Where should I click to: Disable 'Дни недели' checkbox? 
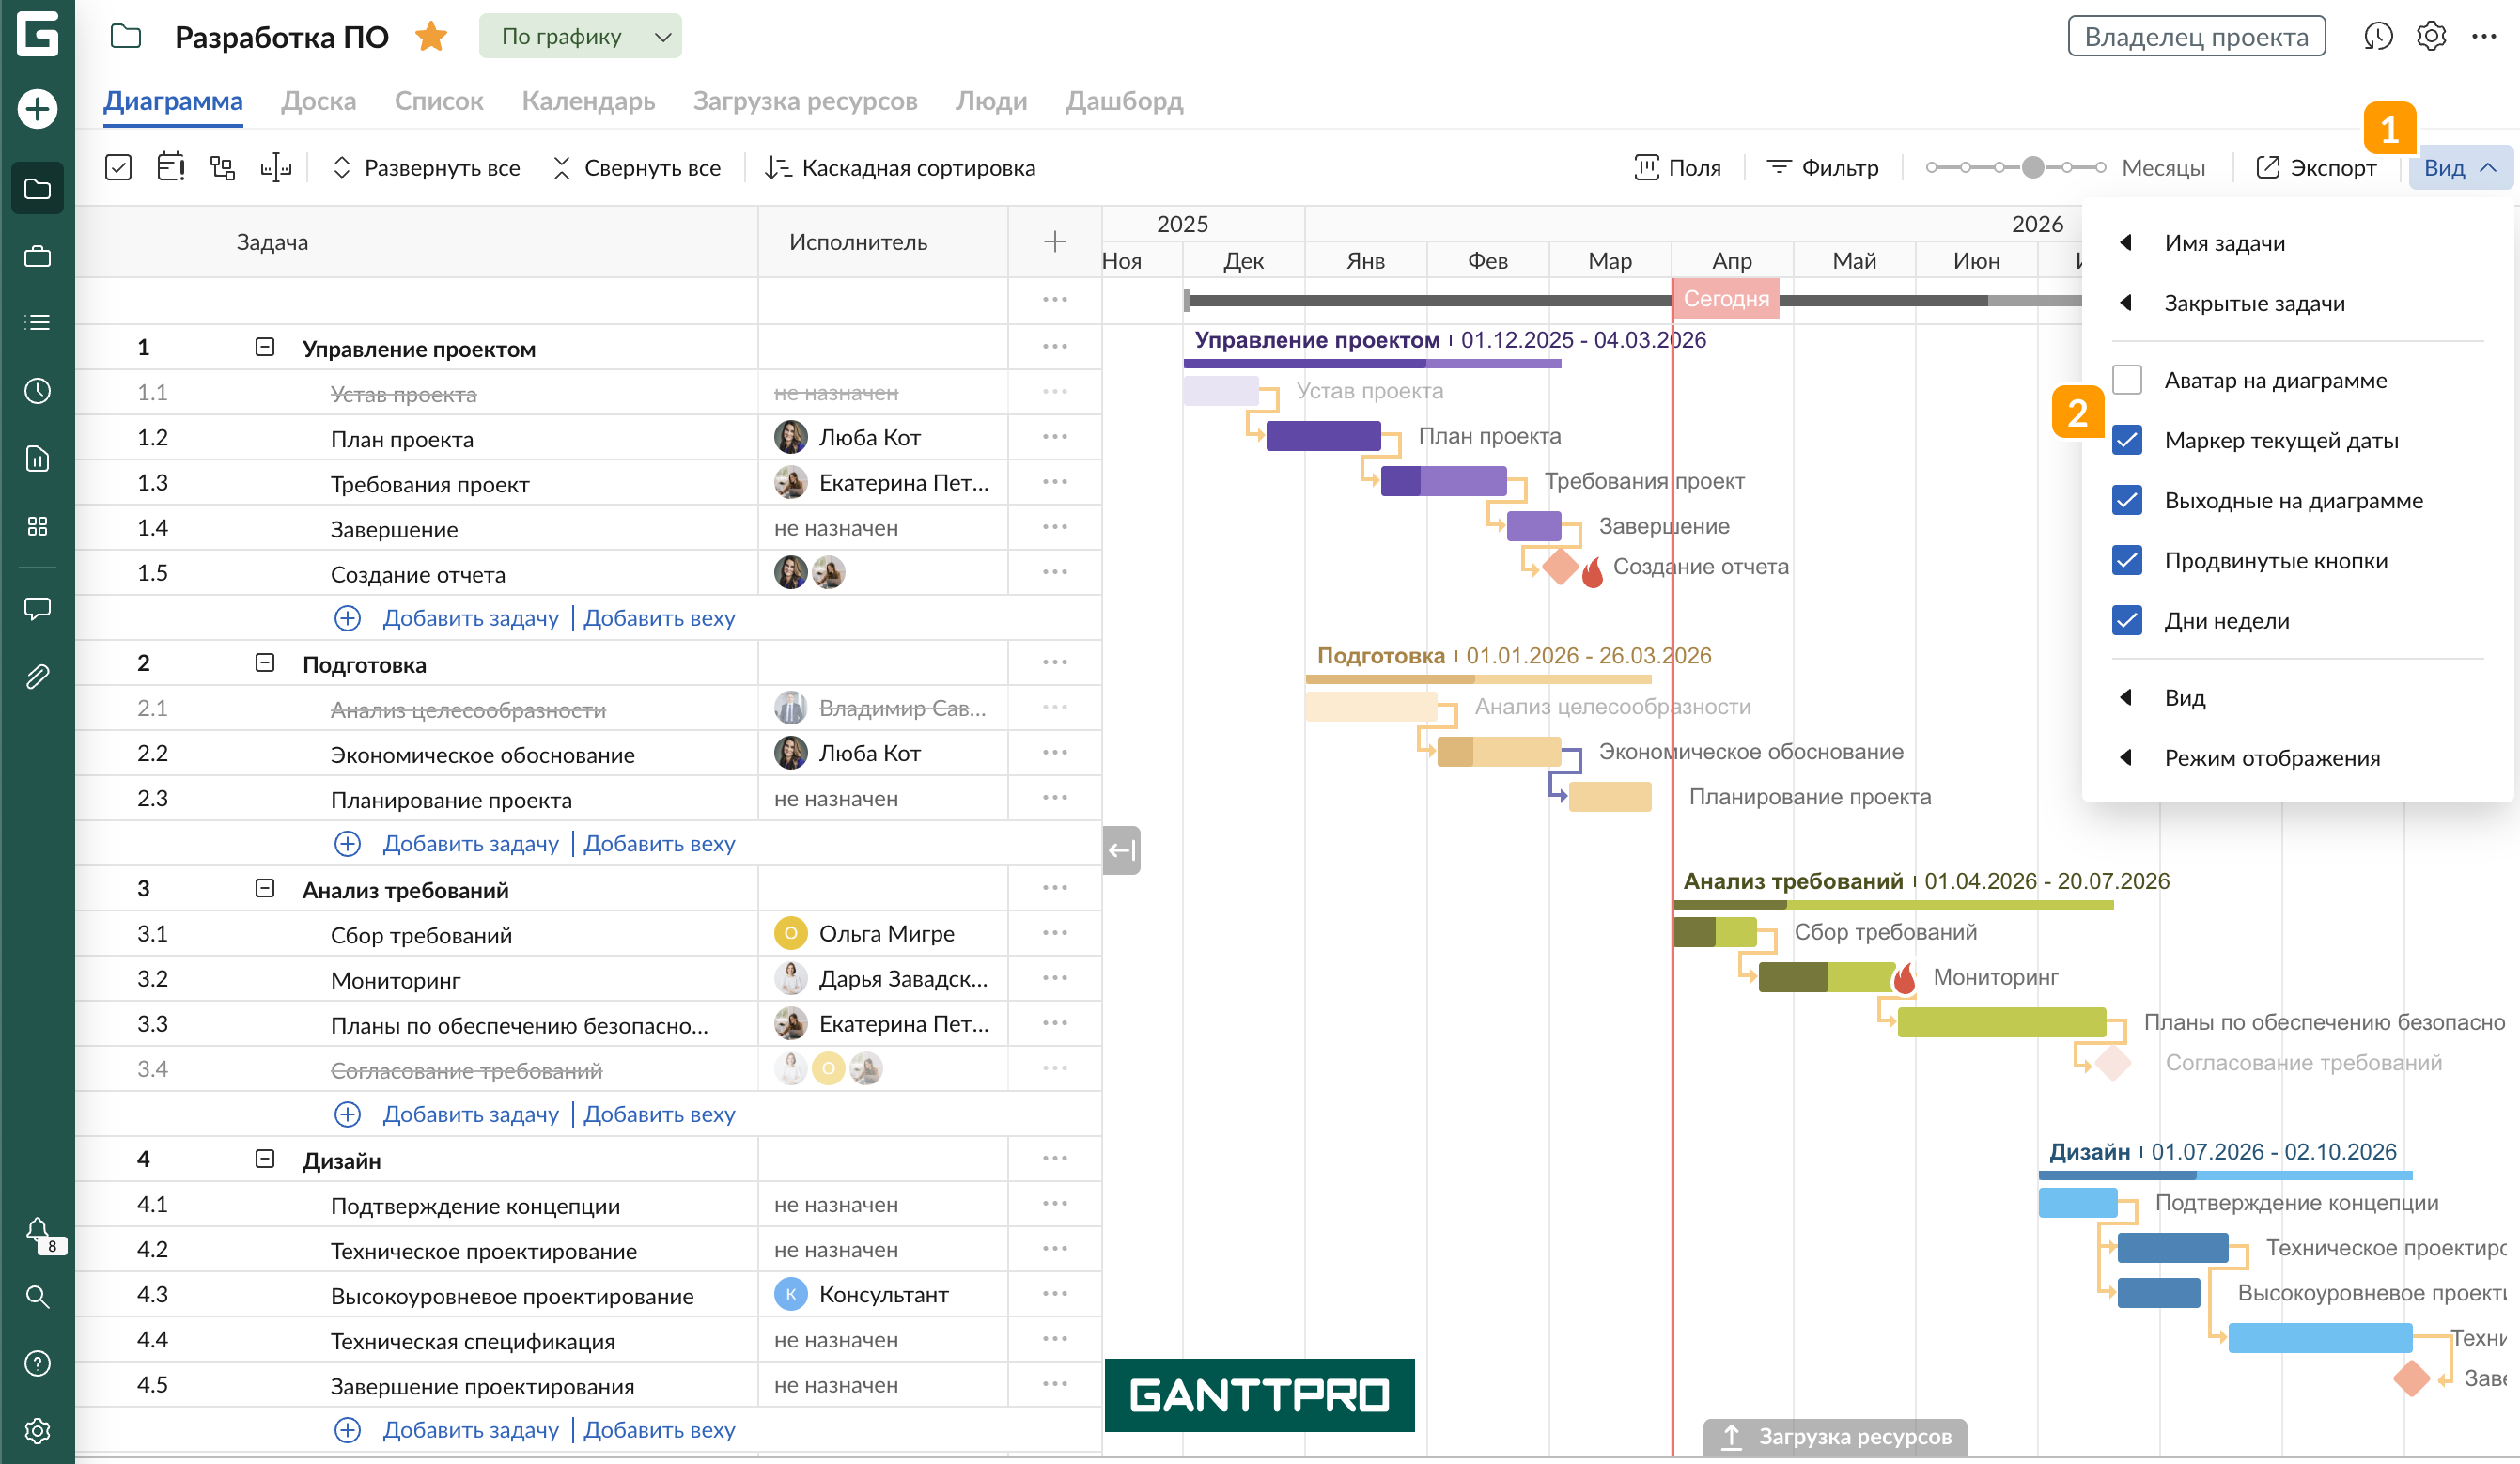[x=2127, y=621]
